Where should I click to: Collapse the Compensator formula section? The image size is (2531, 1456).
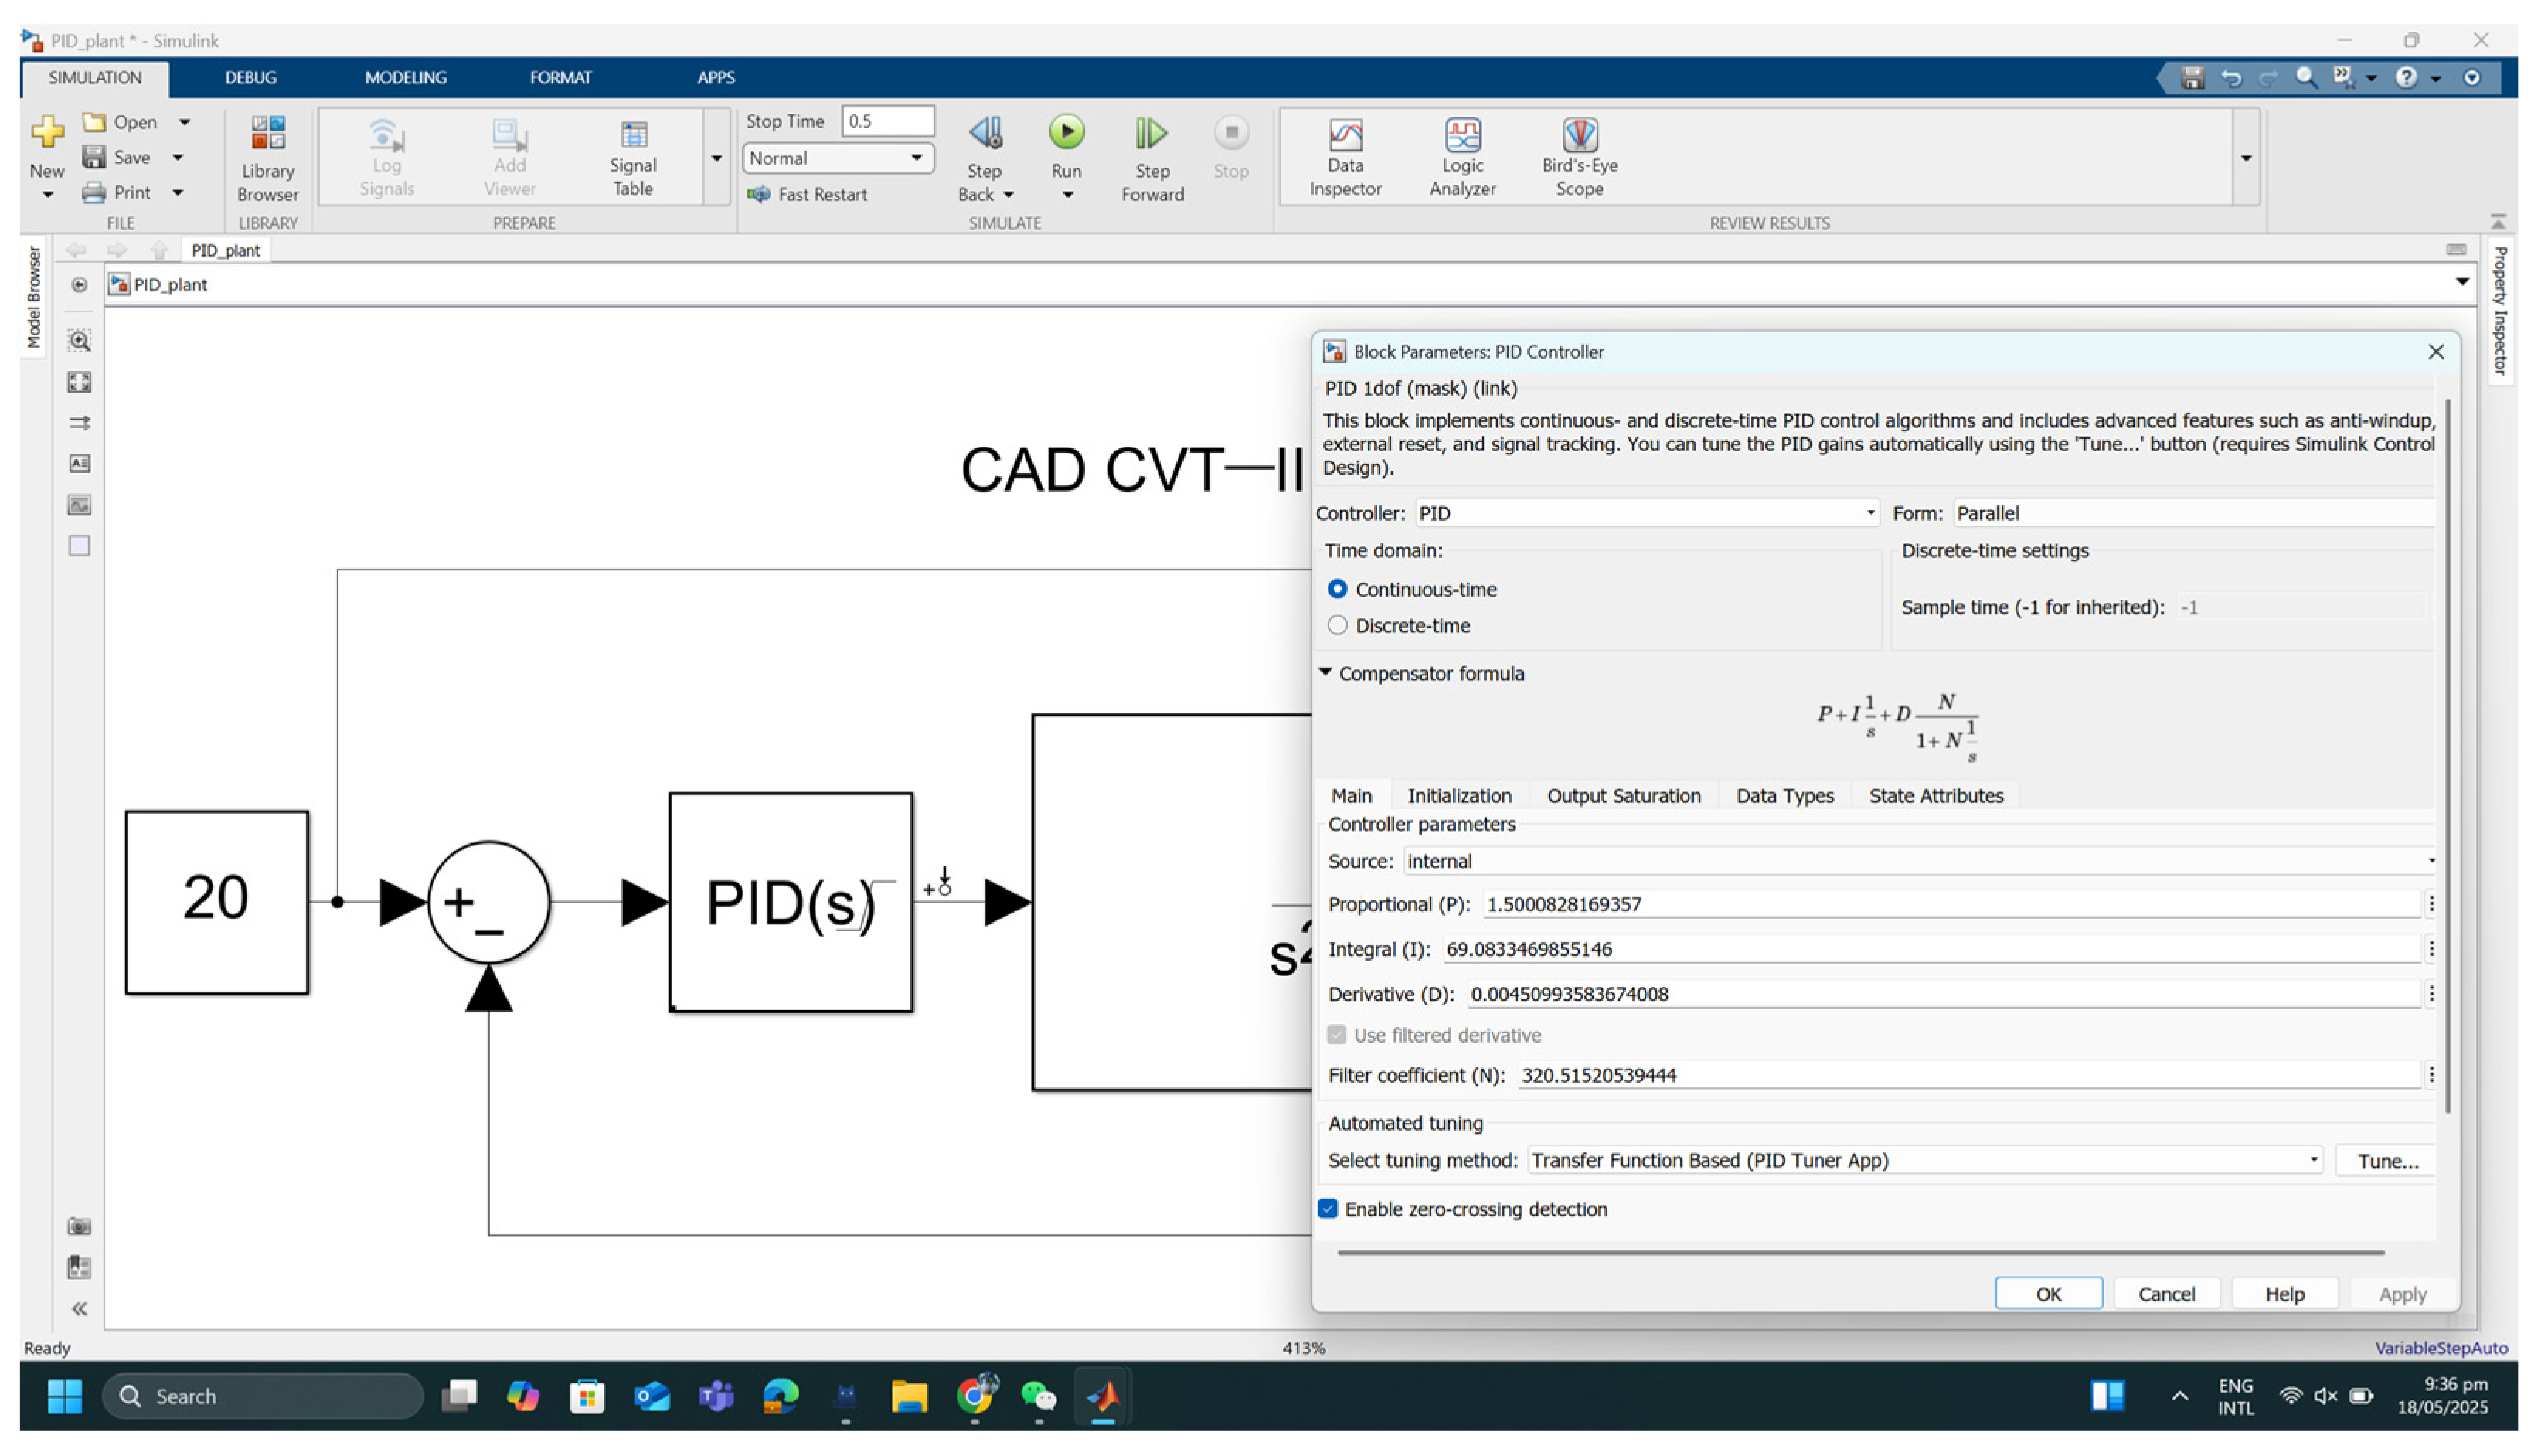click(x=1325, y=673)
